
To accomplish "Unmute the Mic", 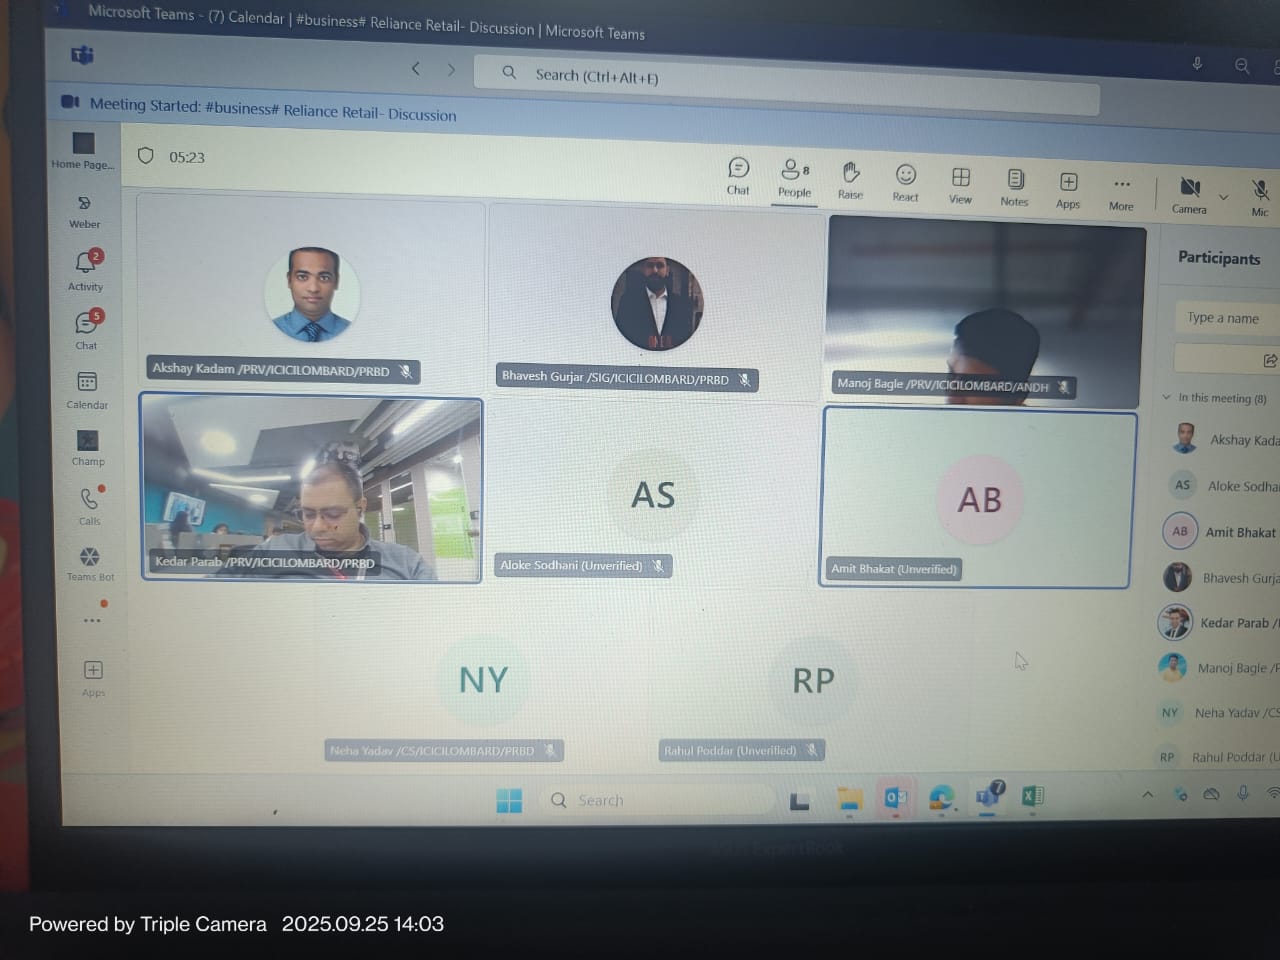I will click(1260, 195).
